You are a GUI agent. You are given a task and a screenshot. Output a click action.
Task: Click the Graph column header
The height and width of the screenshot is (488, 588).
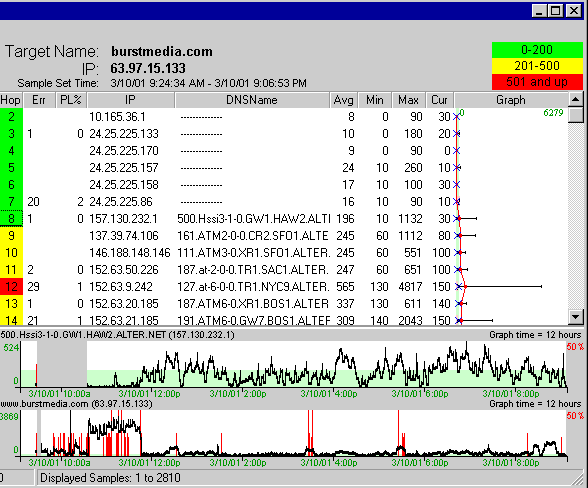point(511,100)
